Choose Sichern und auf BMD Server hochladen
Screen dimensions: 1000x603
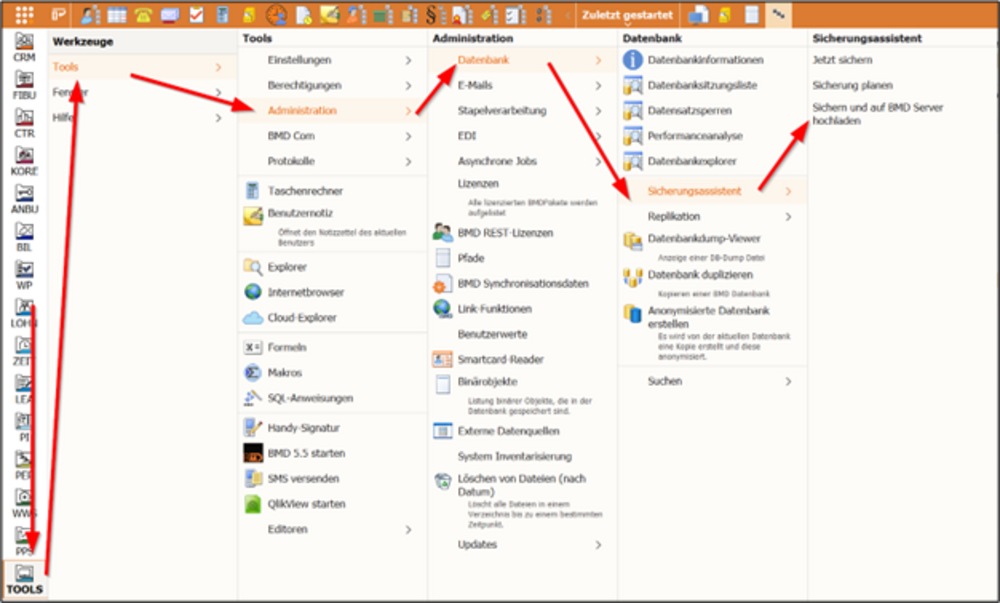click(878, 114)
